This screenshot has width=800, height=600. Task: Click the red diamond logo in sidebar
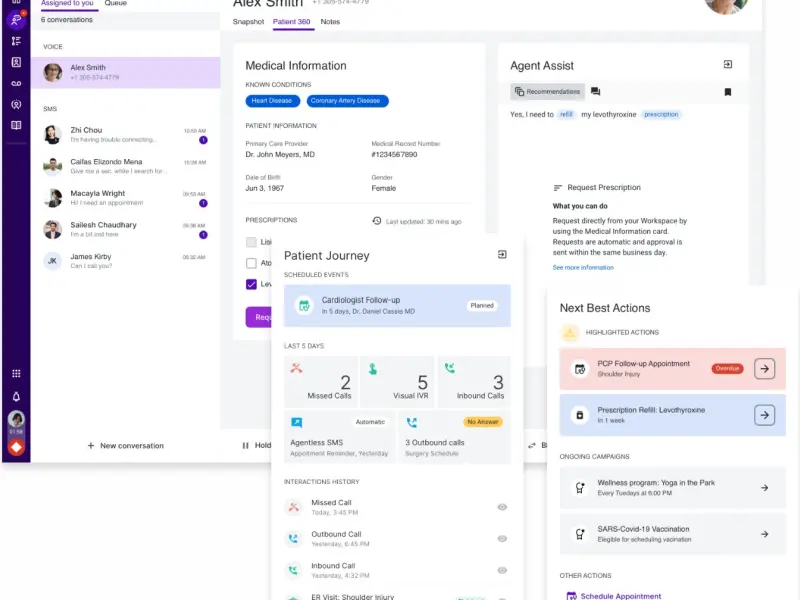coord(16,447)
